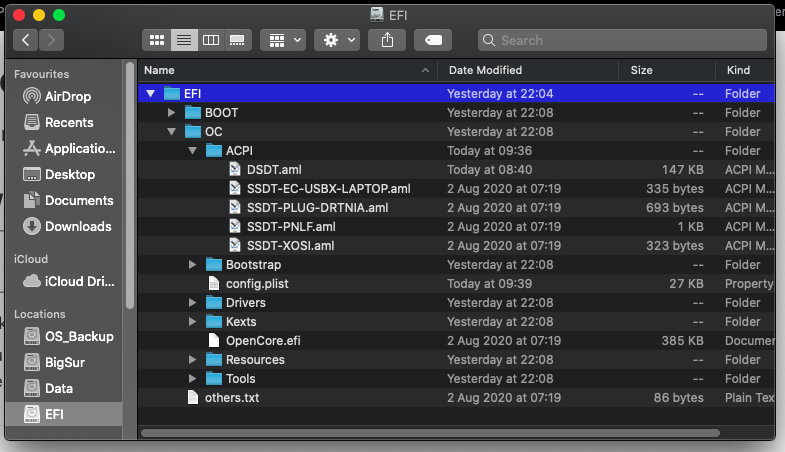785x452 pixels.
Task: Select SSDT-EC-USBX-LAPTOP.aml file
Action: [x=328, y=189]
